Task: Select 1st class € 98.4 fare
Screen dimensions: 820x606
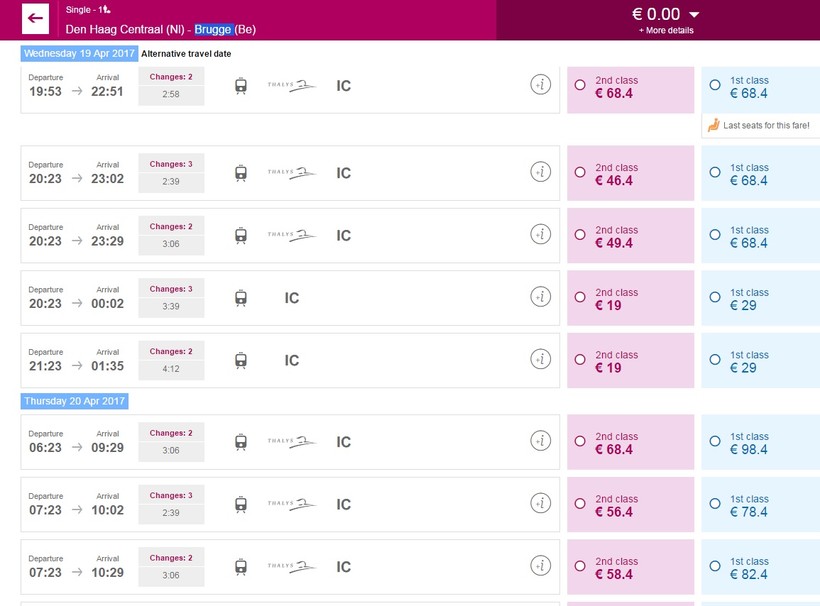Action: pos(715,441)
